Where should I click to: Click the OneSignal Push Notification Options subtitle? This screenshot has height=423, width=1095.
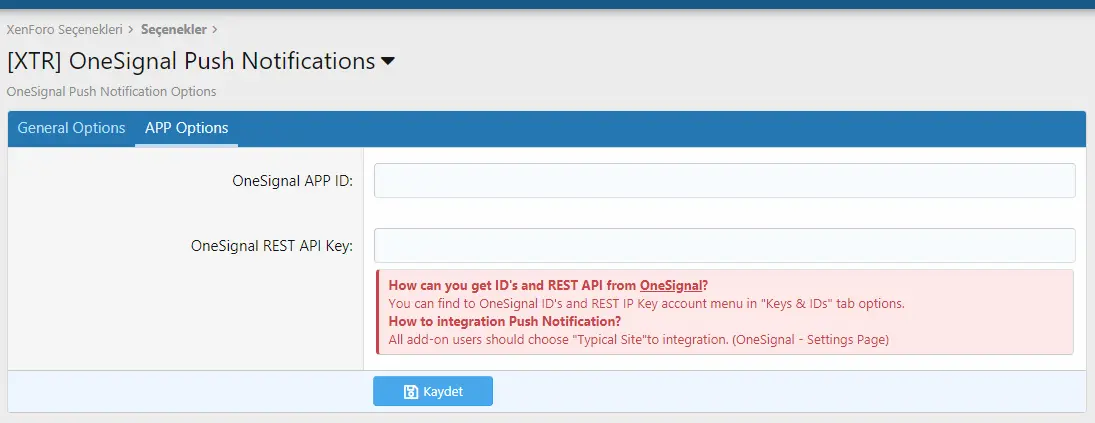coord(111,91)
